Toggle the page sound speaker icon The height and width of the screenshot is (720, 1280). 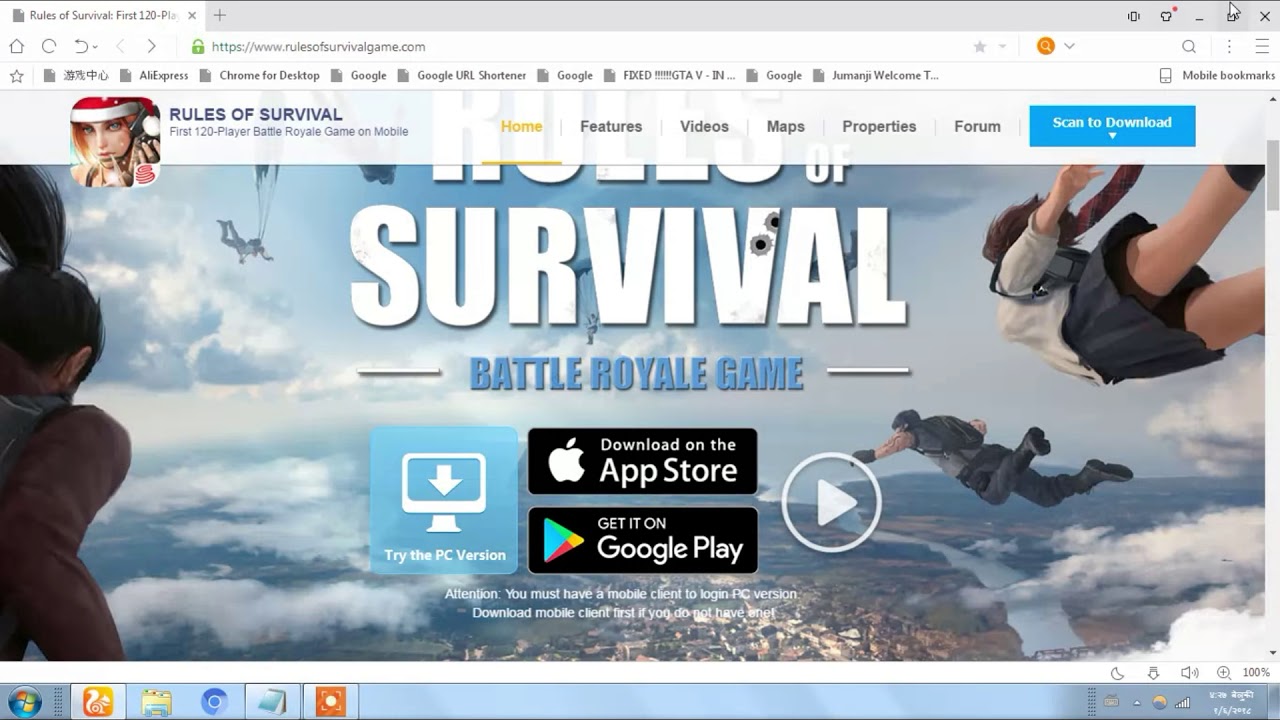tap(1189, 673)
